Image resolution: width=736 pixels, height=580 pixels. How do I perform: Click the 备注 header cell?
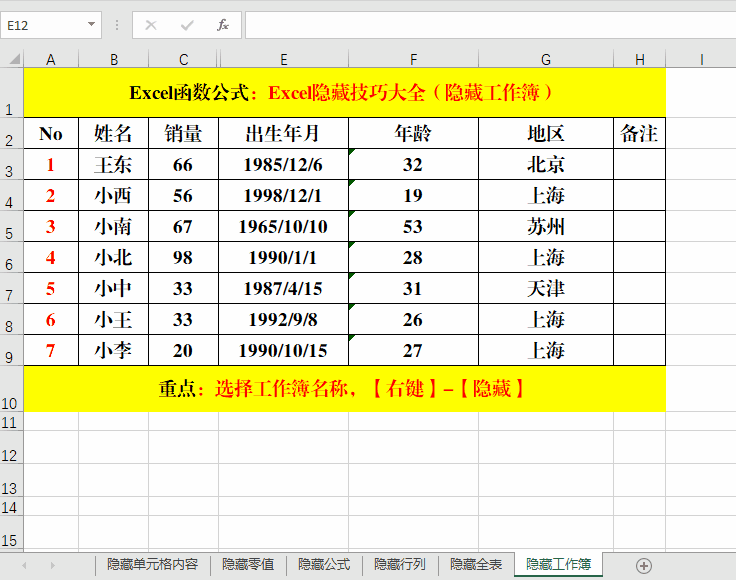(639, 133)
